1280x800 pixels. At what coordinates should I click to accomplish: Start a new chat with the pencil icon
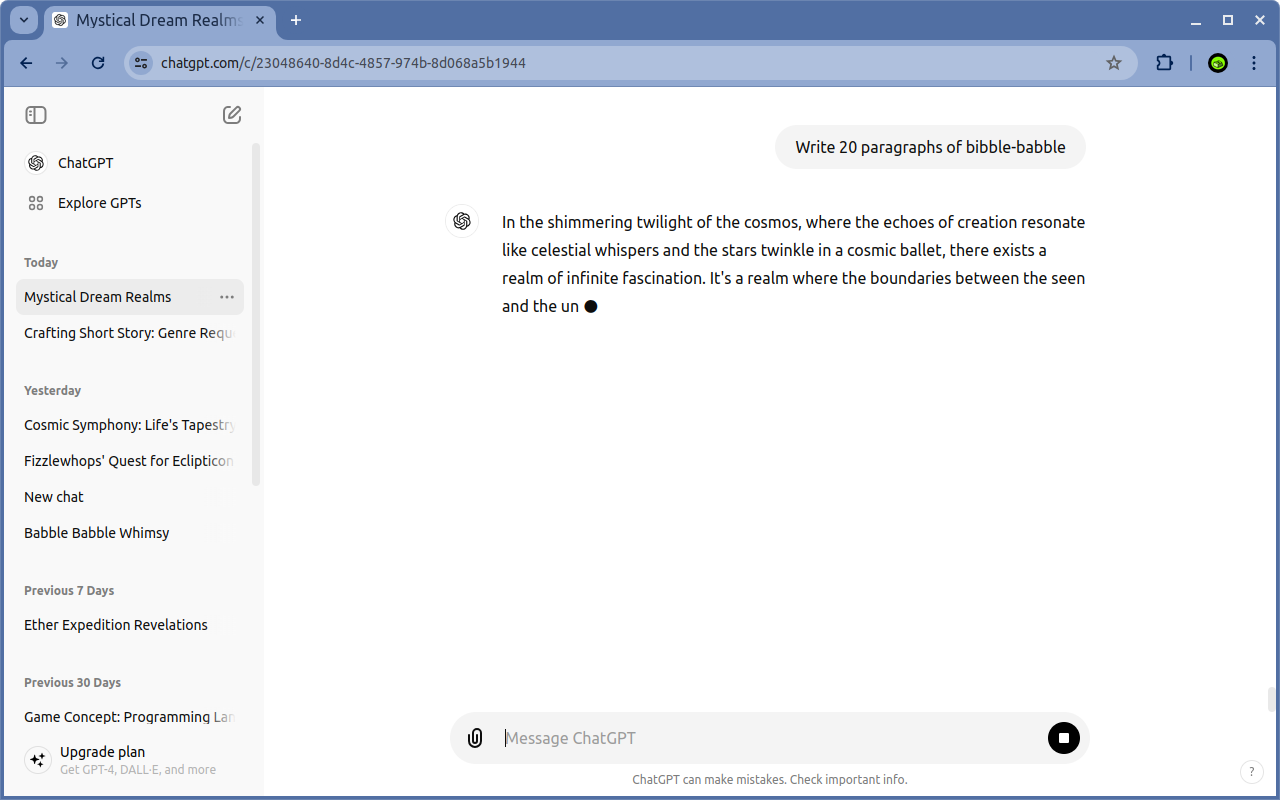click(232, 115)
